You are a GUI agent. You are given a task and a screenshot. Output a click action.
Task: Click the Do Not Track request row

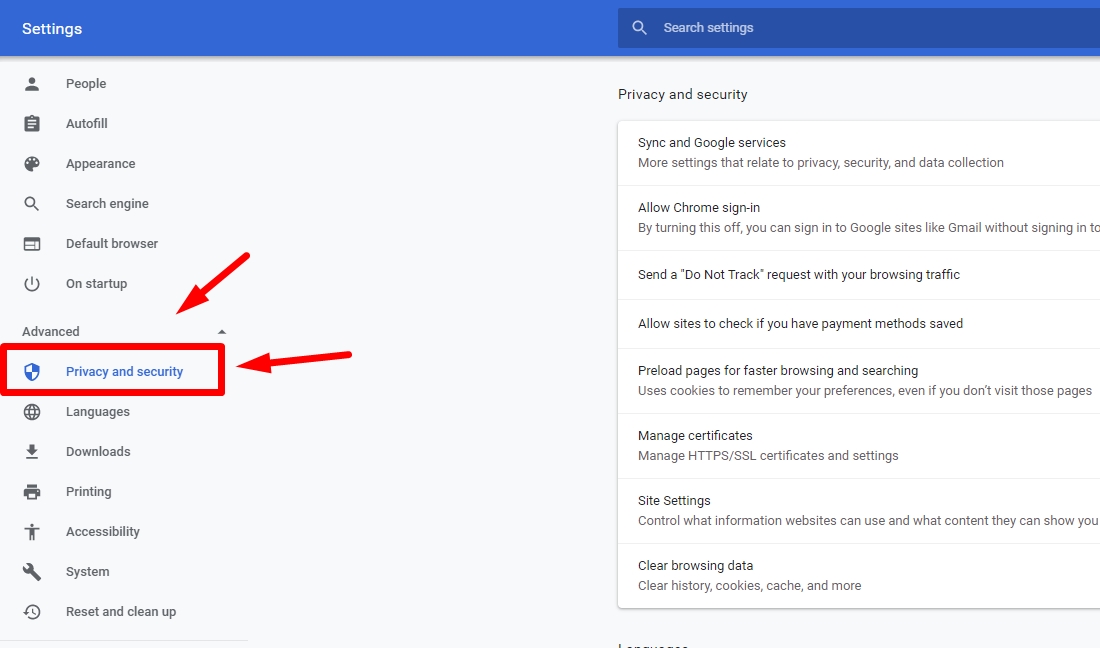tap(859, 275)
